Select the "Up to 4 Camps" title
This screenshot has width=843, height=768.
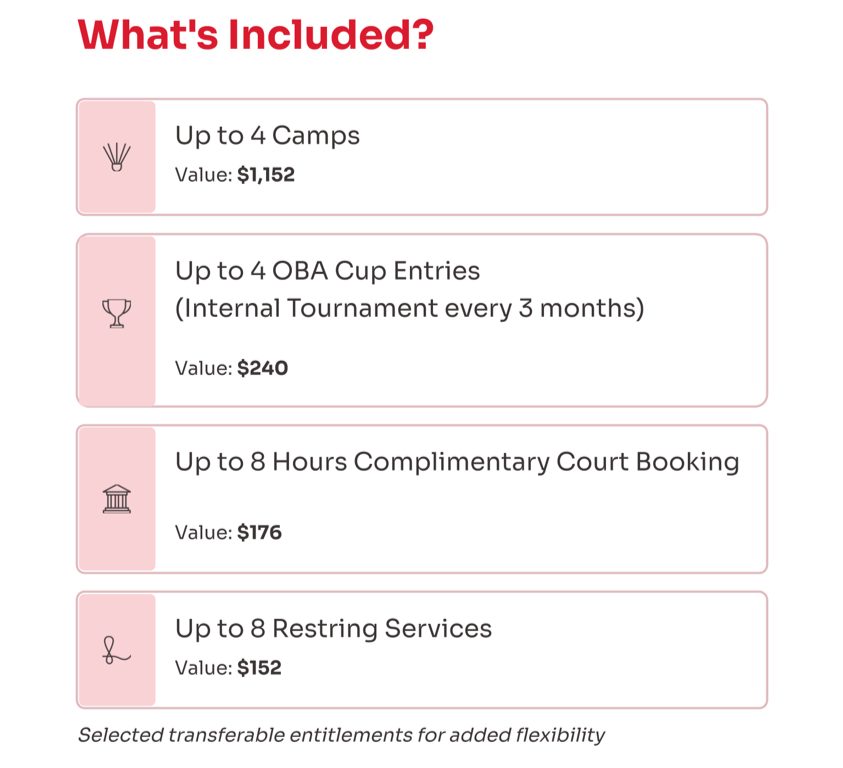[267, 135]
